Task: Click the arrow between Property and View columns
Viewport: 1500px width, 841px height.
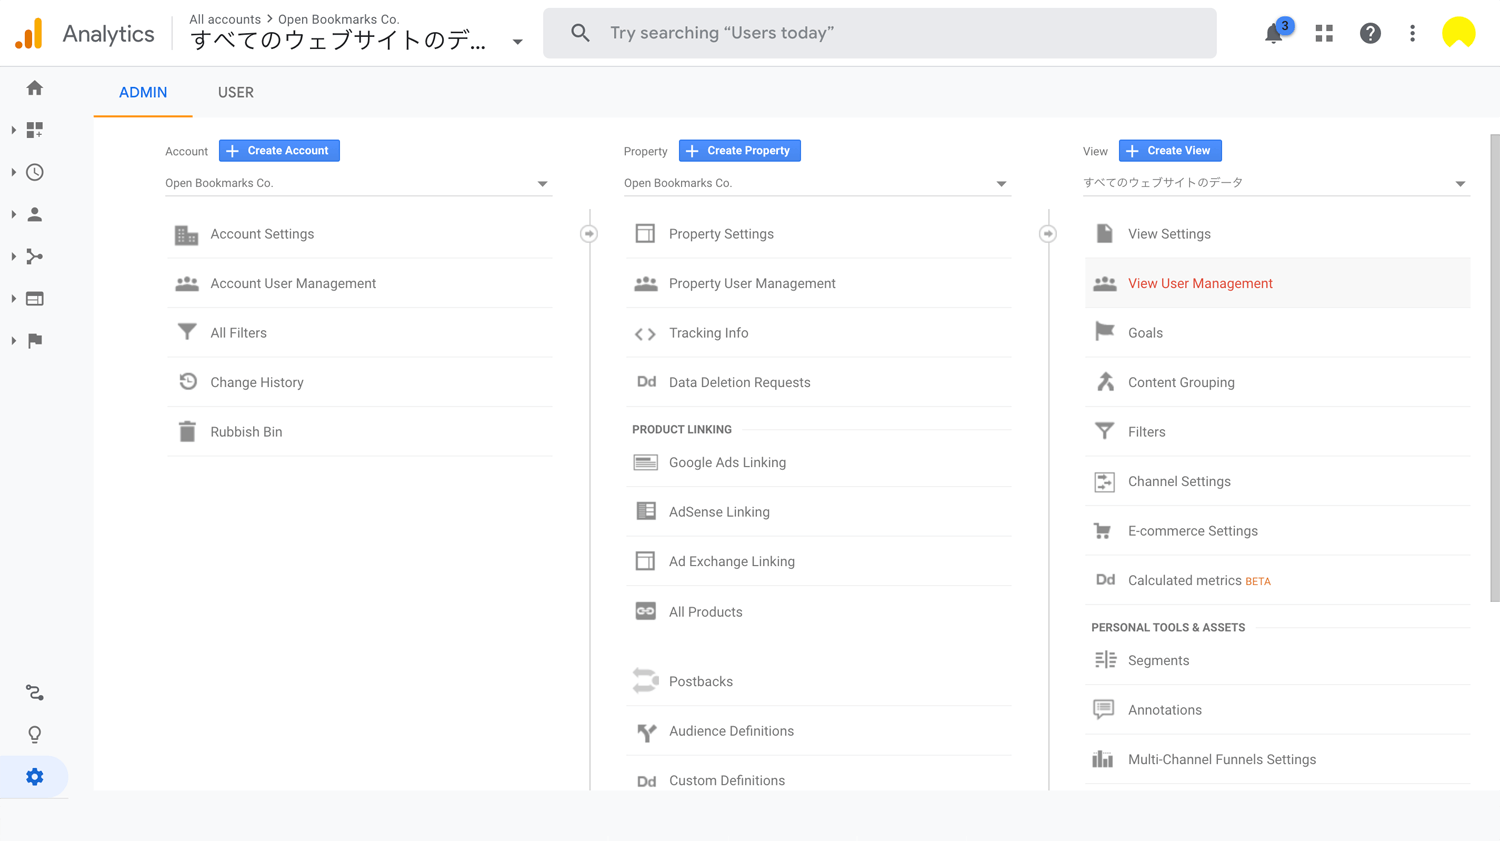Action: pyautogui.click(x=1047, y=234)
